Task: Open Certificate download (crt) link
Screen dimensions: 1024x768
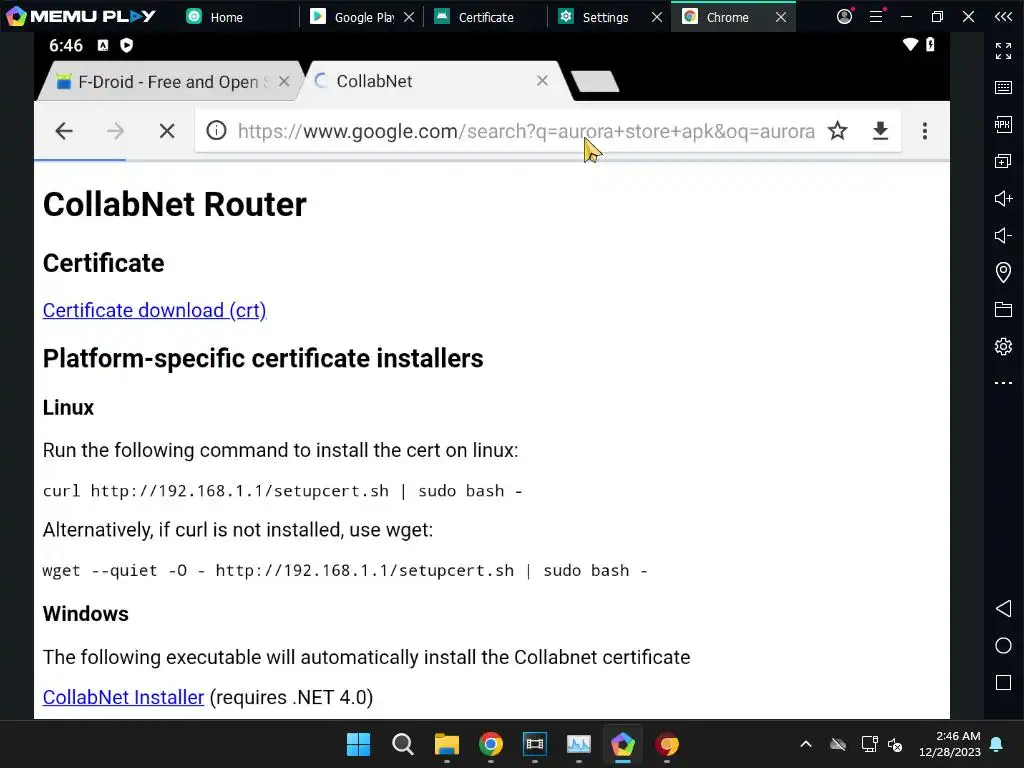Action: 154,310
